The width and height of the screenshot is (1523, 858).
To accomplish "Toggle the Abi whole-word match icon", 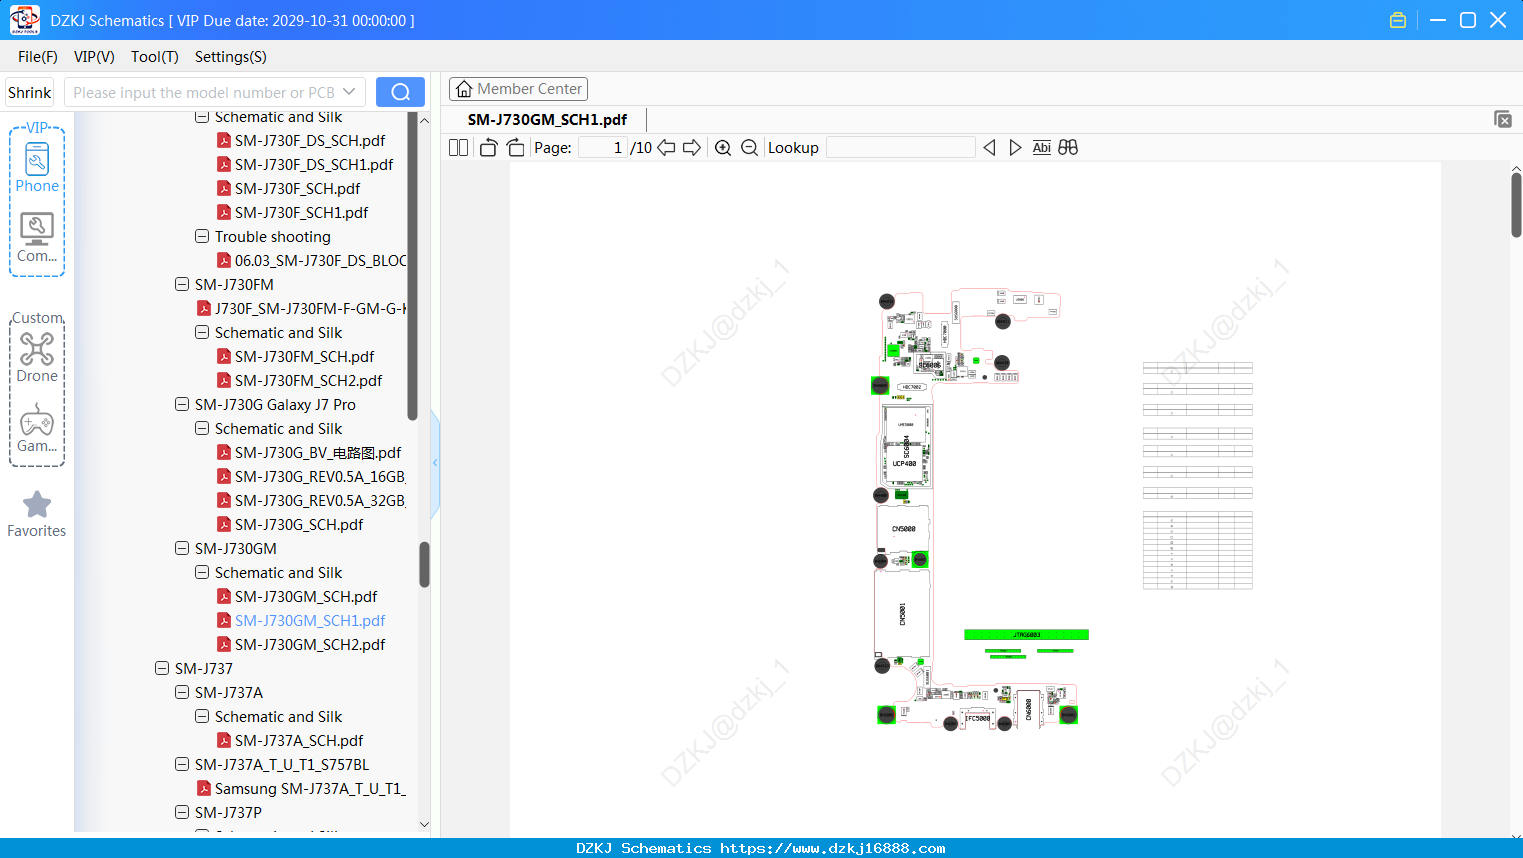I will coord(1041,148).
